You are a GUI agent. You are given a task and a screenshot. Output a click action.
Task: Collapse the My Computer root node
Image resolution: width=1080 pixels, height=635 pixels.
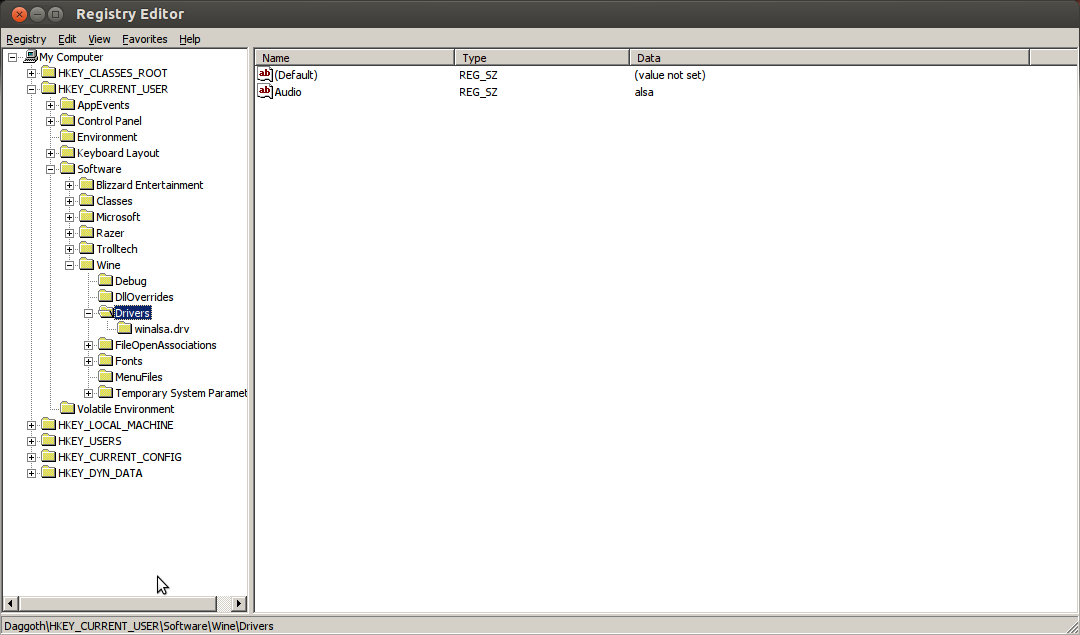click(12, 57)
